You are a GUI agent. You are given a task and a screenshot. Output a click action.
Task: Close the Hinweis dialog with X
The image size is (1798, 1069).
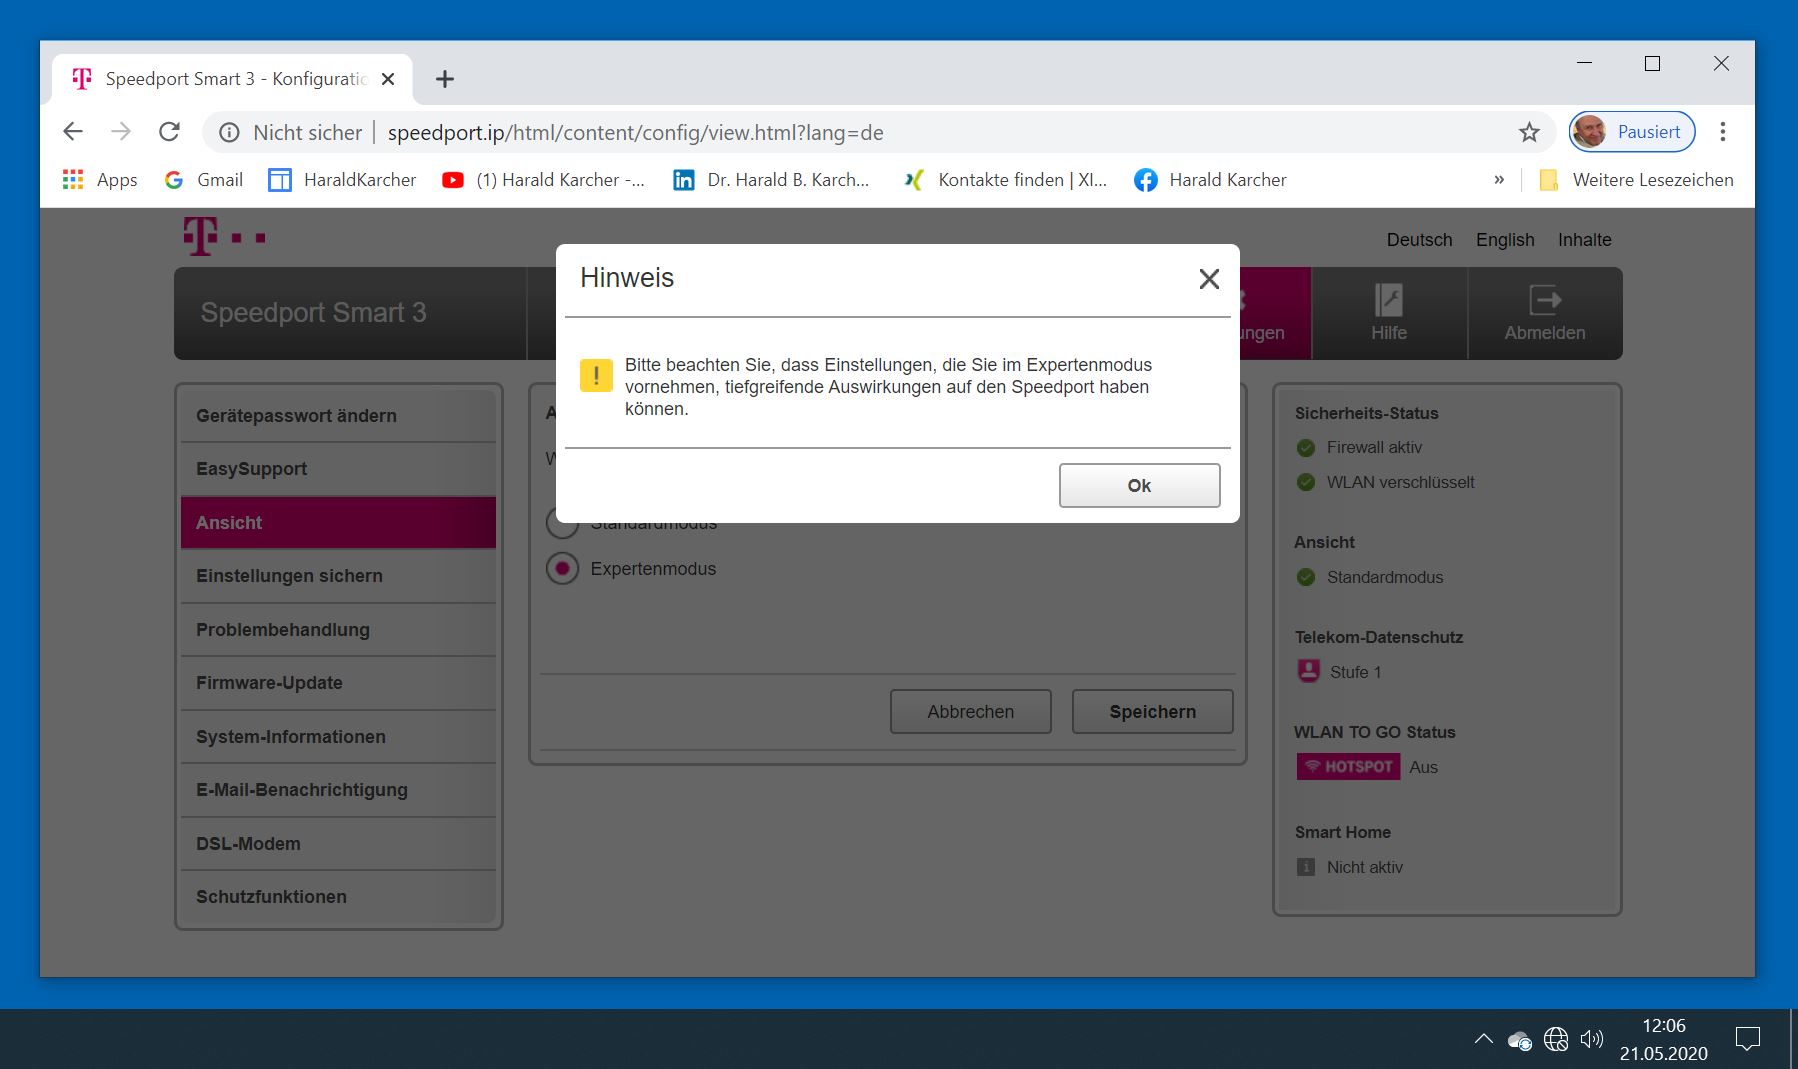pos(1209,279)
